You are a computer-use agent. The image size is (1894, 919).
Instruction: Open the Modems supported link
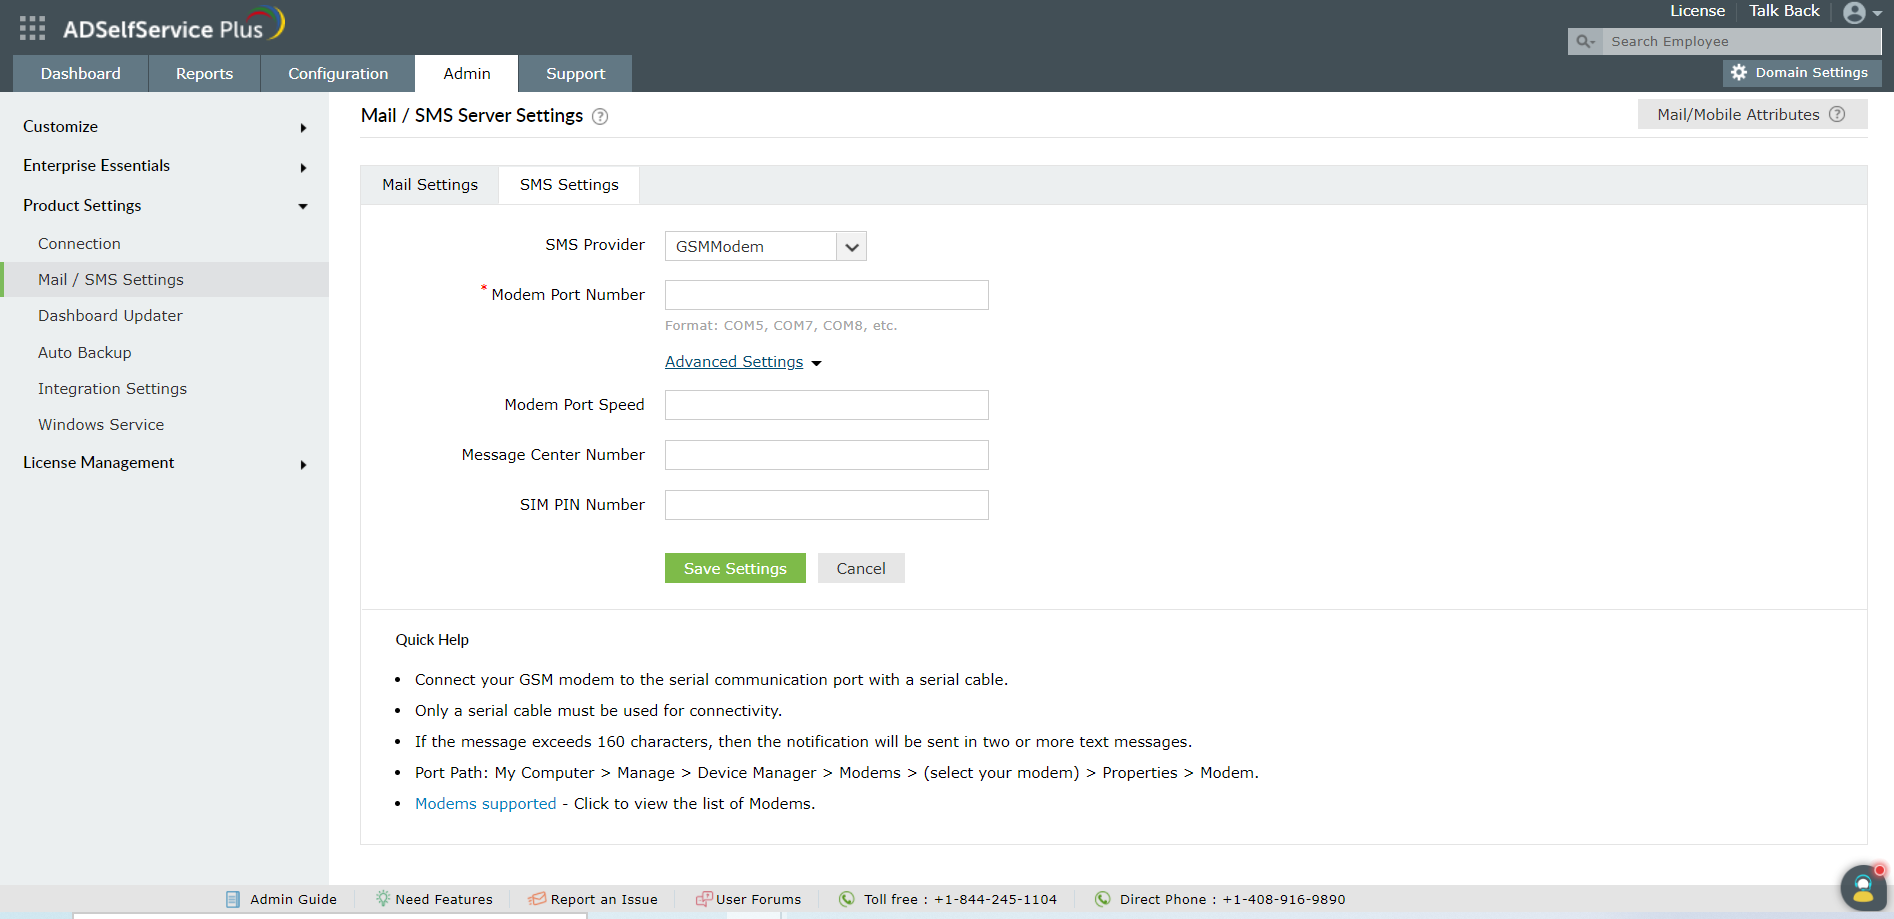(x=485, y=804)
